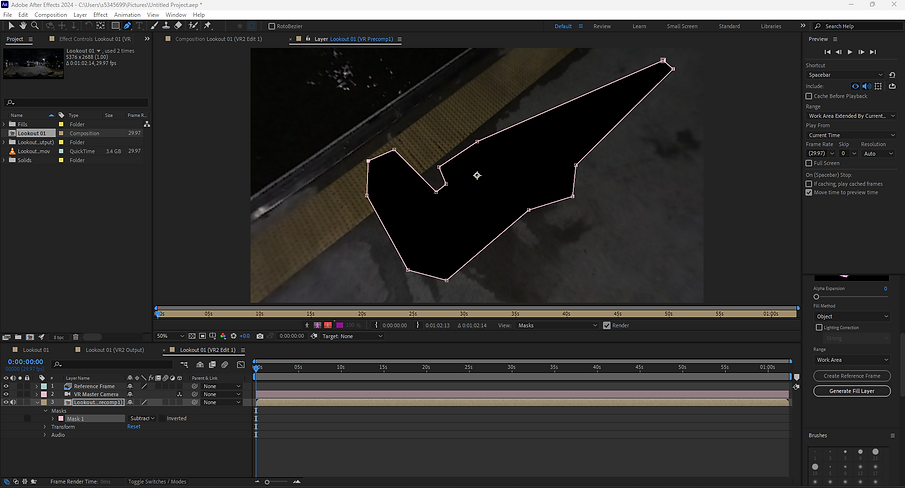Image resolution: width=905 pixels, height=488 pixels.
Task: Enable the Lighting Correction checkbox
Action: pyautogui.click(x=819, y=327)
